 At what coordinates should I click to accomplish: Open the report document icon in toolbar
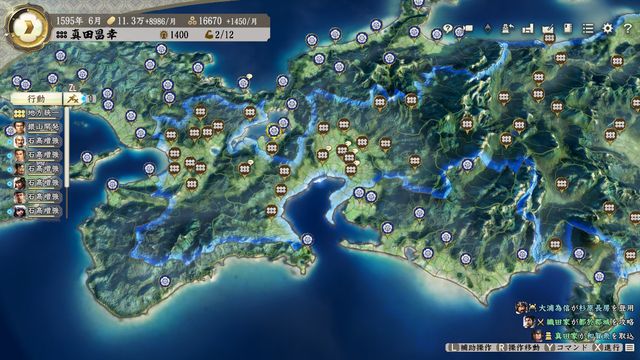coord(568,28)
